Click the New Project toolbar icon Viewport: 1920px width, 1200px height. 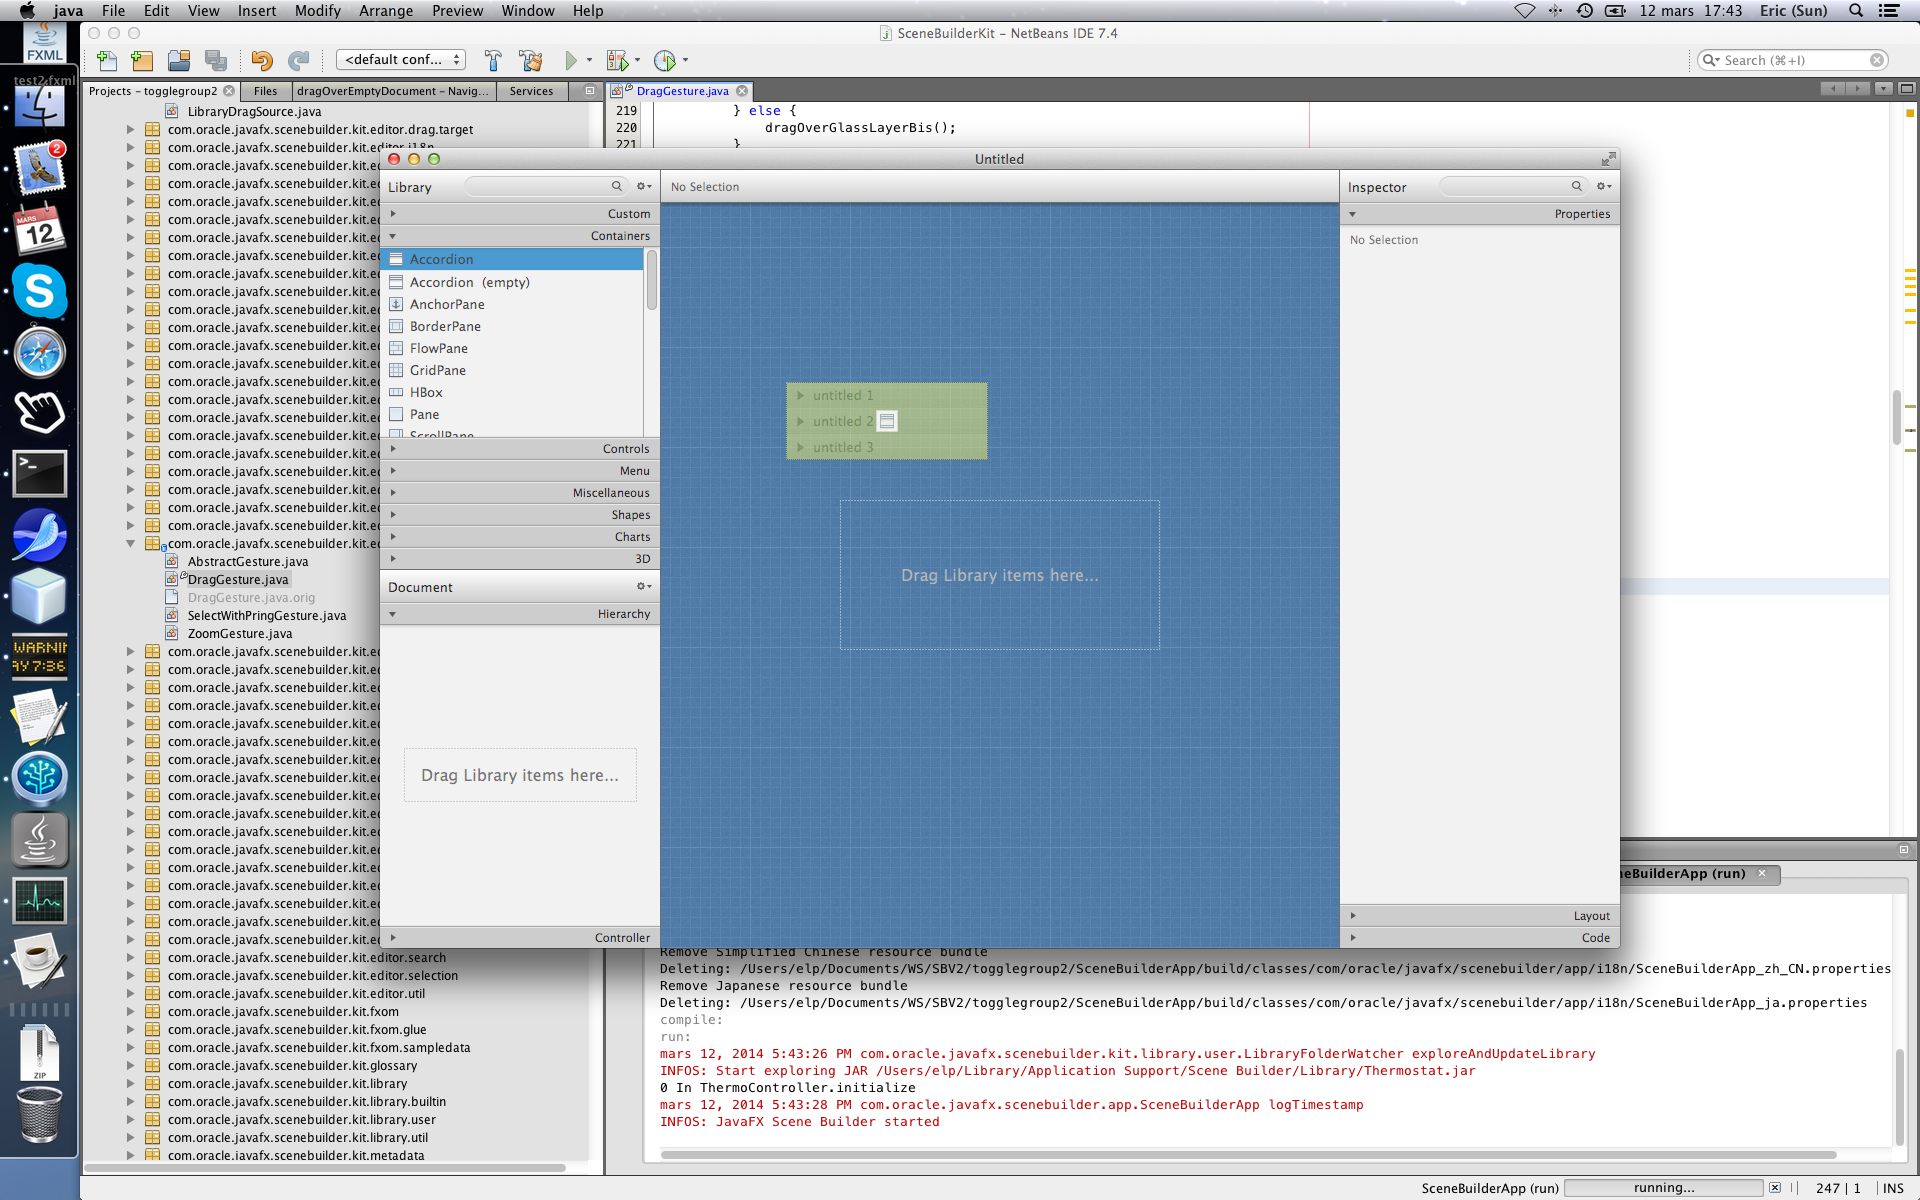point(142,61)
